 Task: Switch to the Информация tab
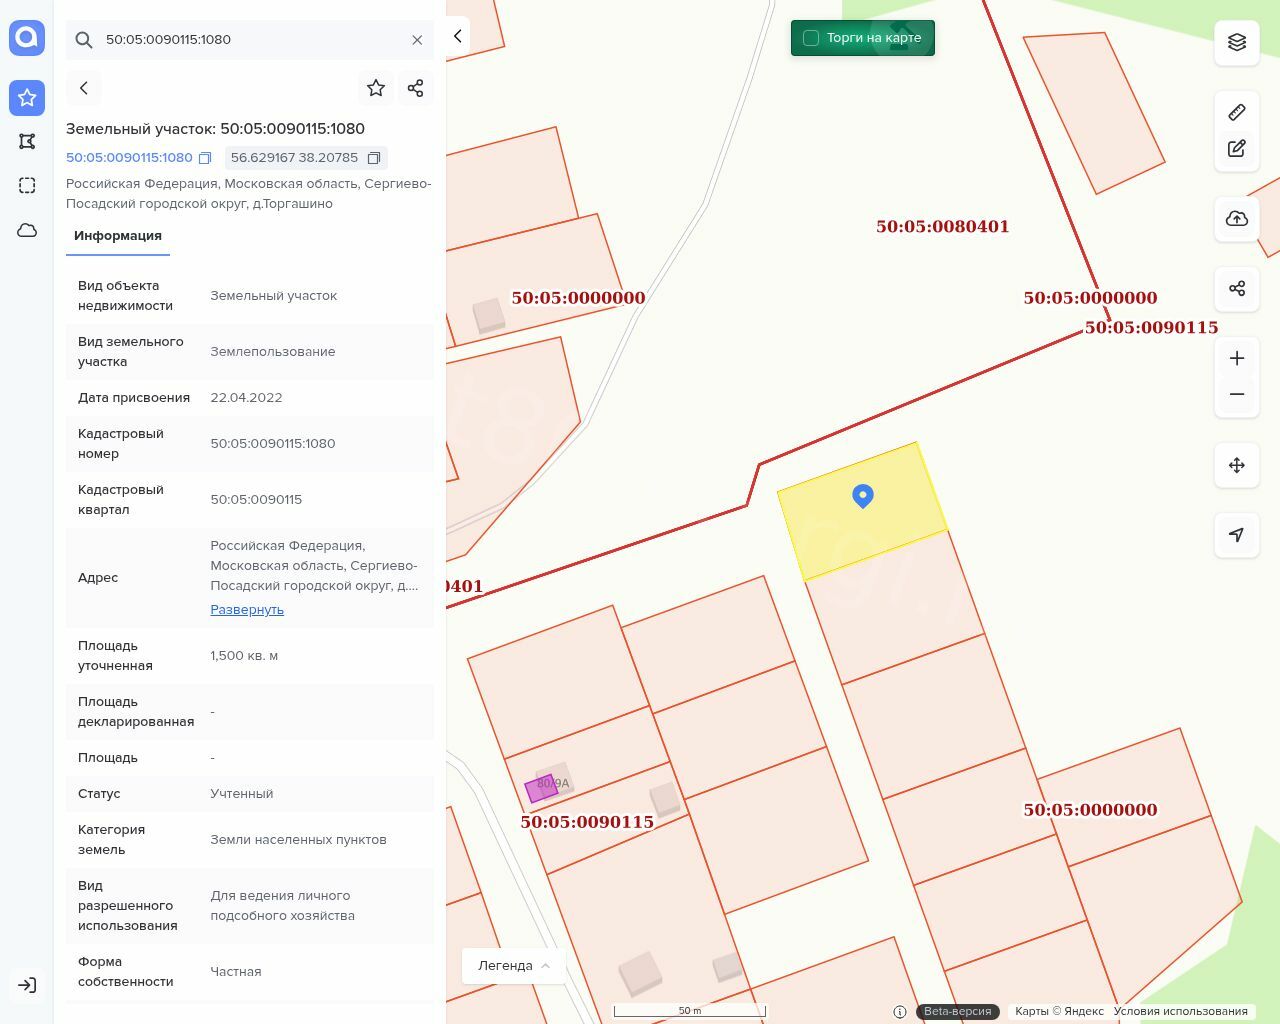pos(118,236)
